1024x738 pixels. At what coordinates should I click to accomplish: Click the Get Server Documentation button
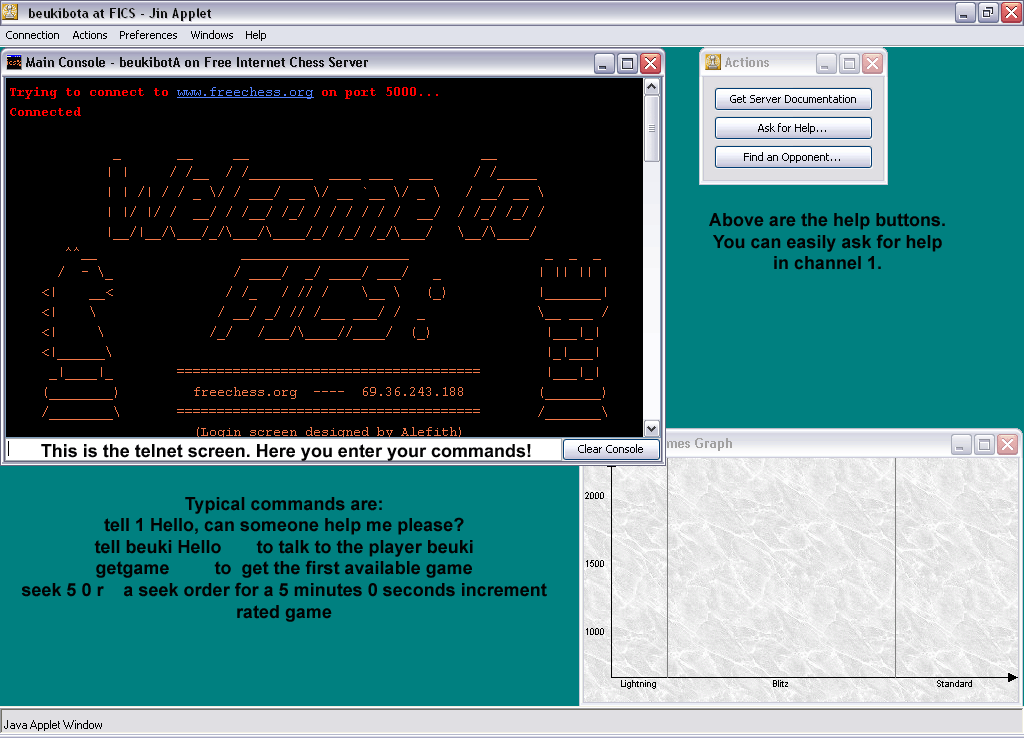coord(793,99)
